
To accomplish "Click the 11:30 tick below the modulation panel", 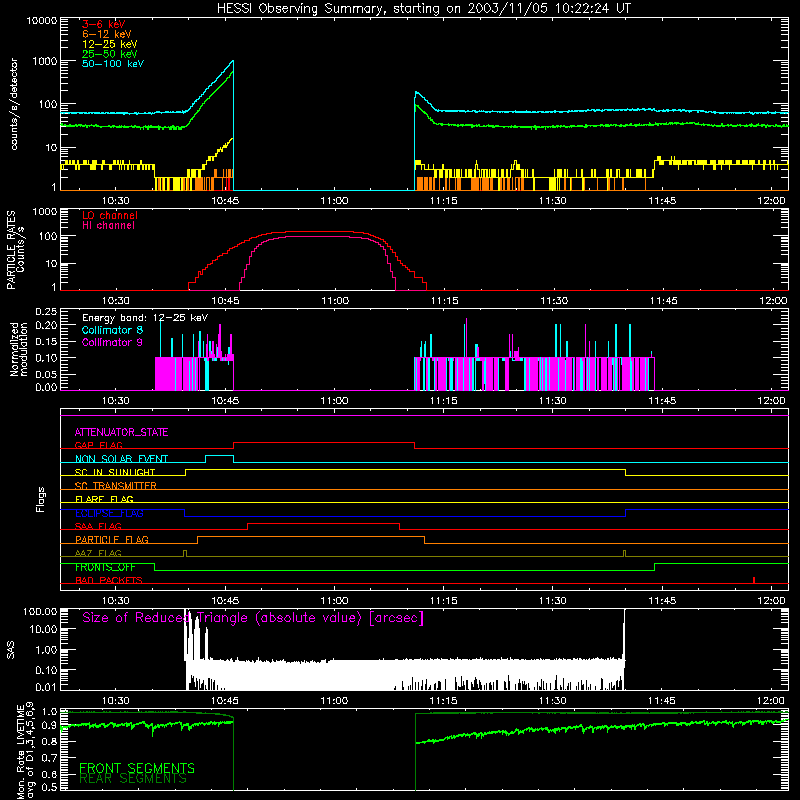I will [553, 401].
